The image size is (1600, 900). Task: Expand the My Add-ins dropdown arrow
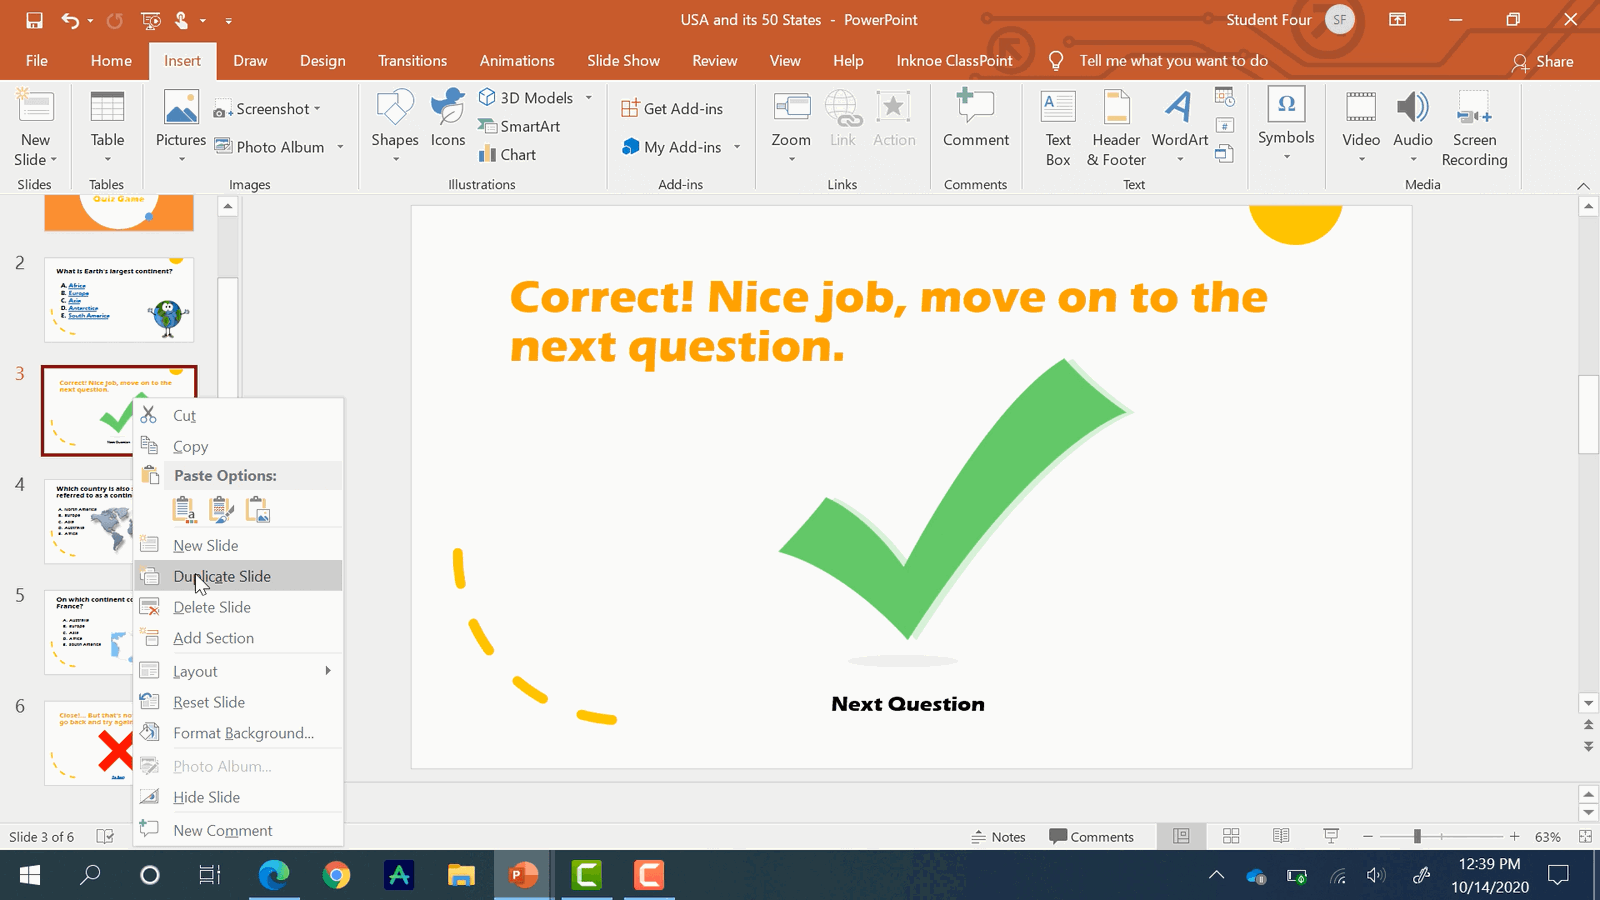(x=737, y=147)
